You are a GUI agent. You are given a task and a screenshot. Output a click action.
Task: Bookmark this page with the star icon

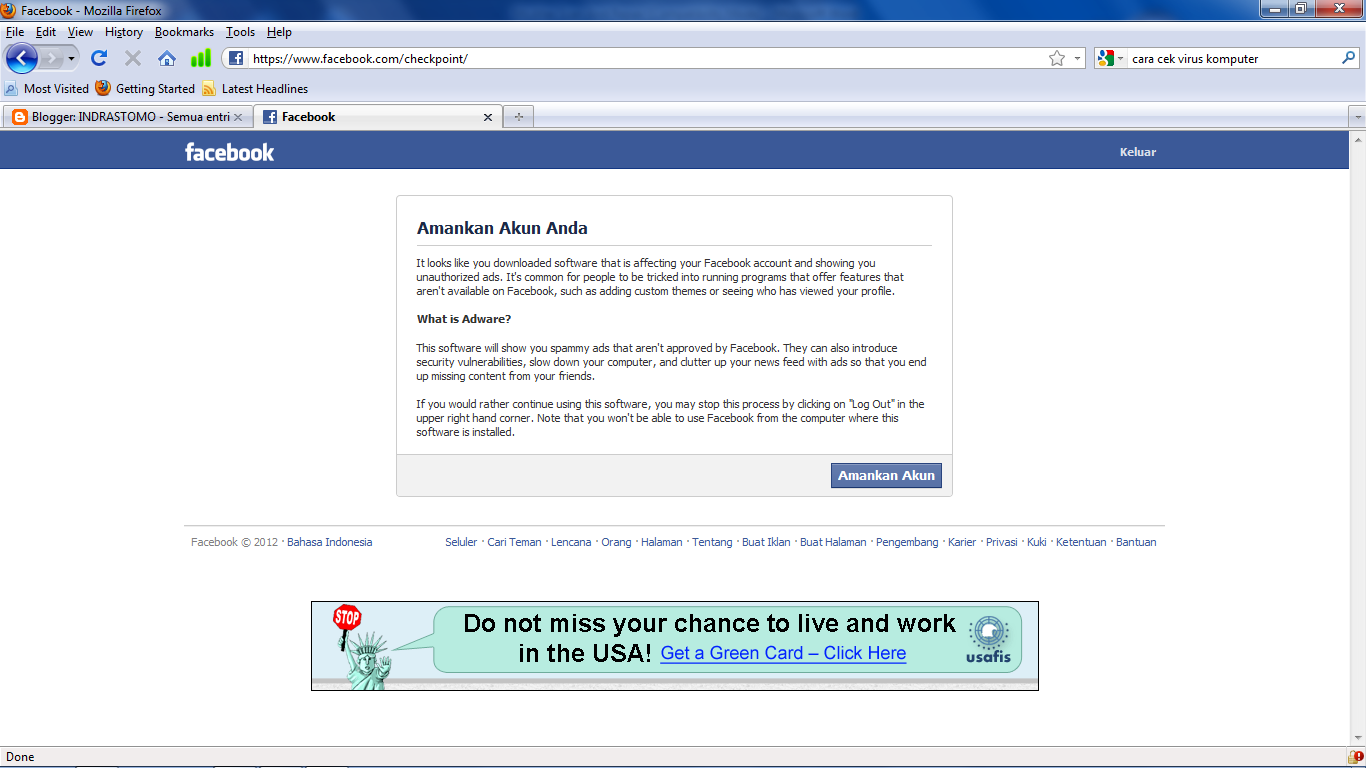[1057, 58]
